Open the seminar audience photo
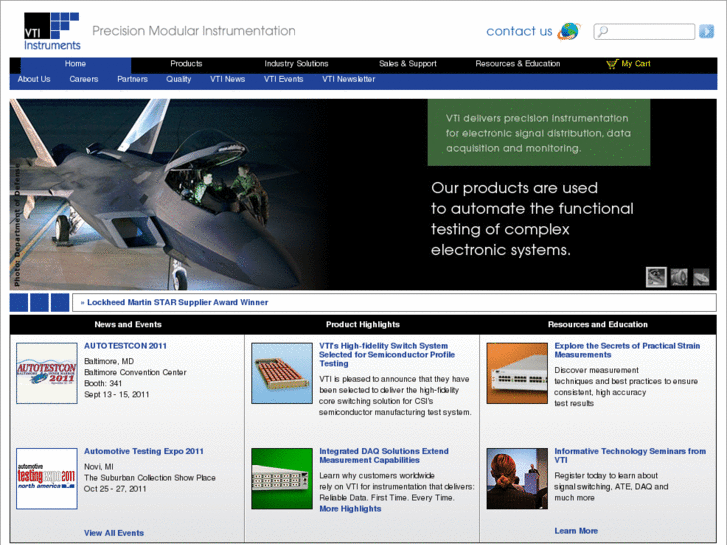This screenshot has width=727, height=545. tap(517, 479)
